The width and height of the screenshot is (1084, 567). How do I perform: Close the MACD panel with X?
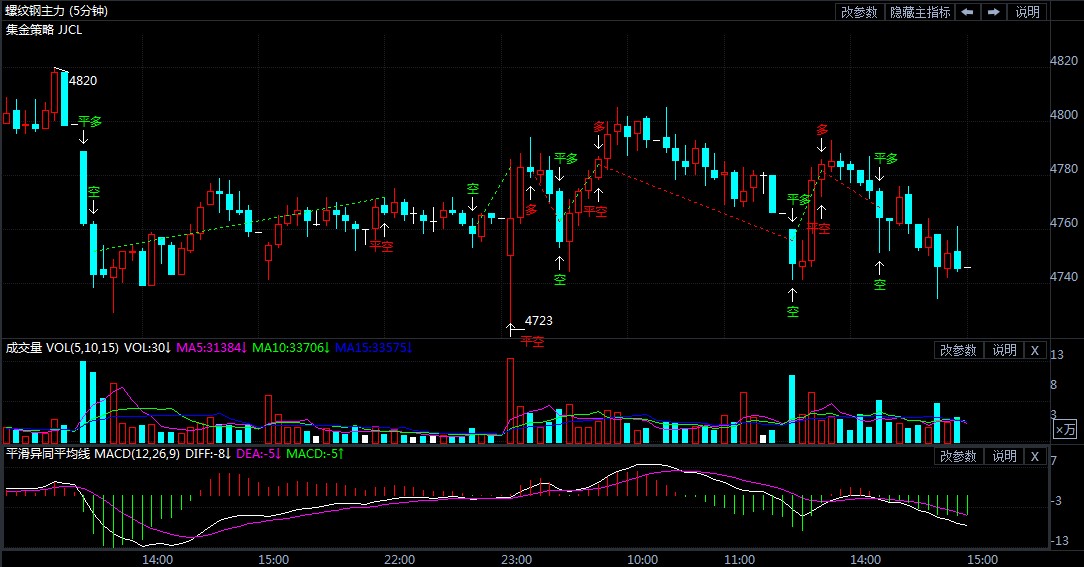click(x=1035, y=456)
